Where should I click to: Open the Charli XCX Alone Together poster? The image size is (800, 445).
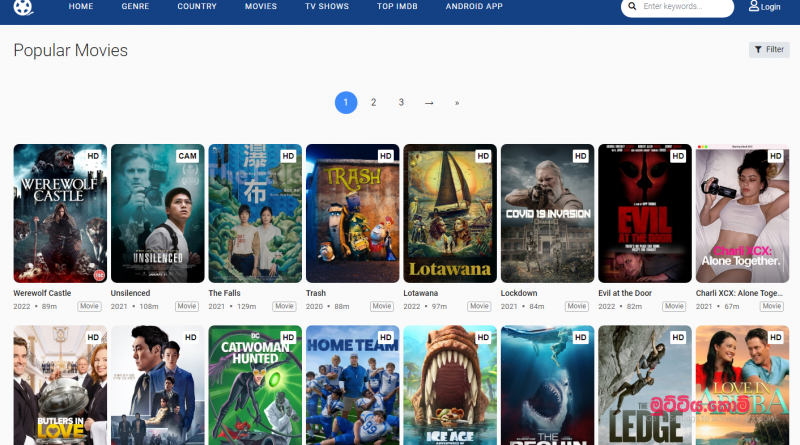click(x=742, y=213)
